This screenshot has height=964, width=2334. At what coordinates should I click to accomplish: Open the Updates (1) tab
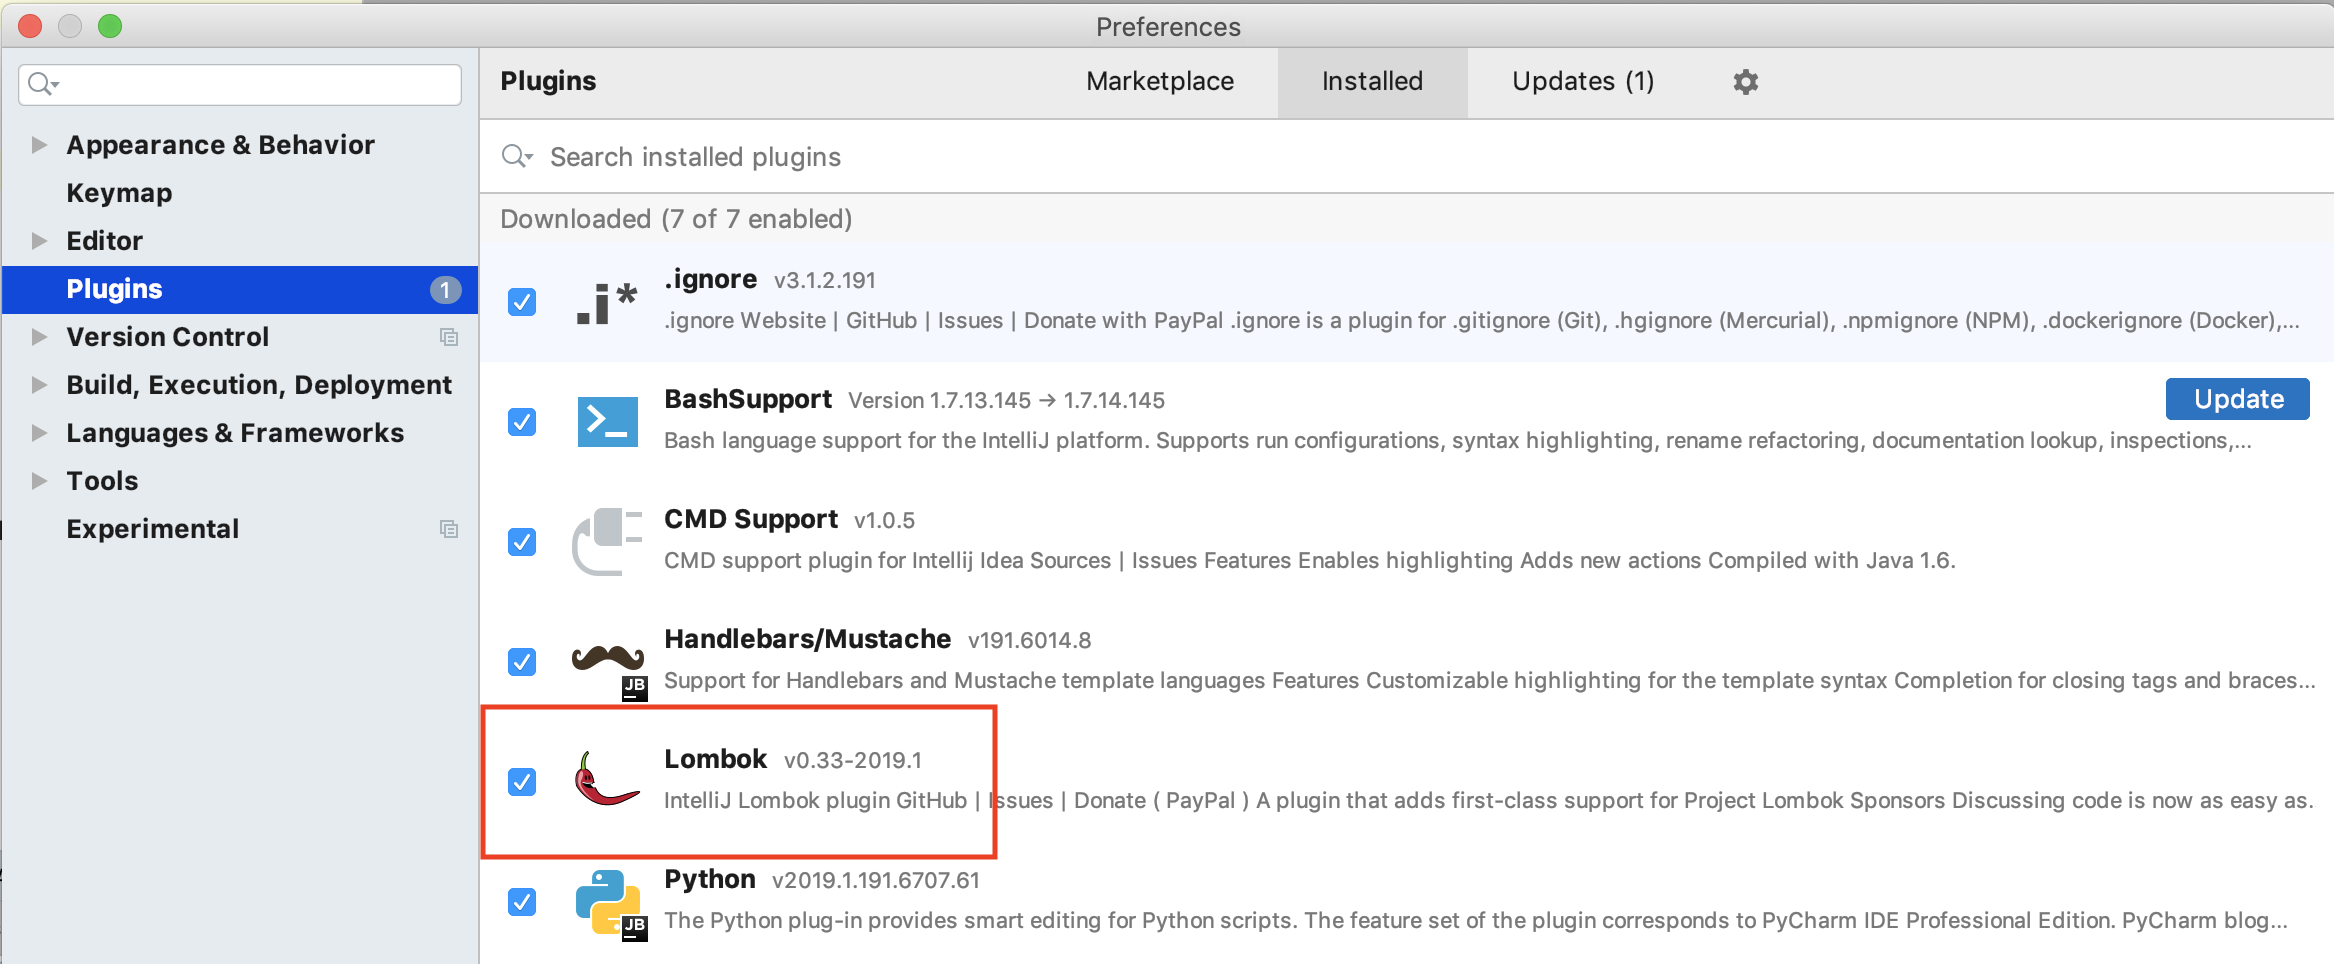click(x=1583, y=82)
